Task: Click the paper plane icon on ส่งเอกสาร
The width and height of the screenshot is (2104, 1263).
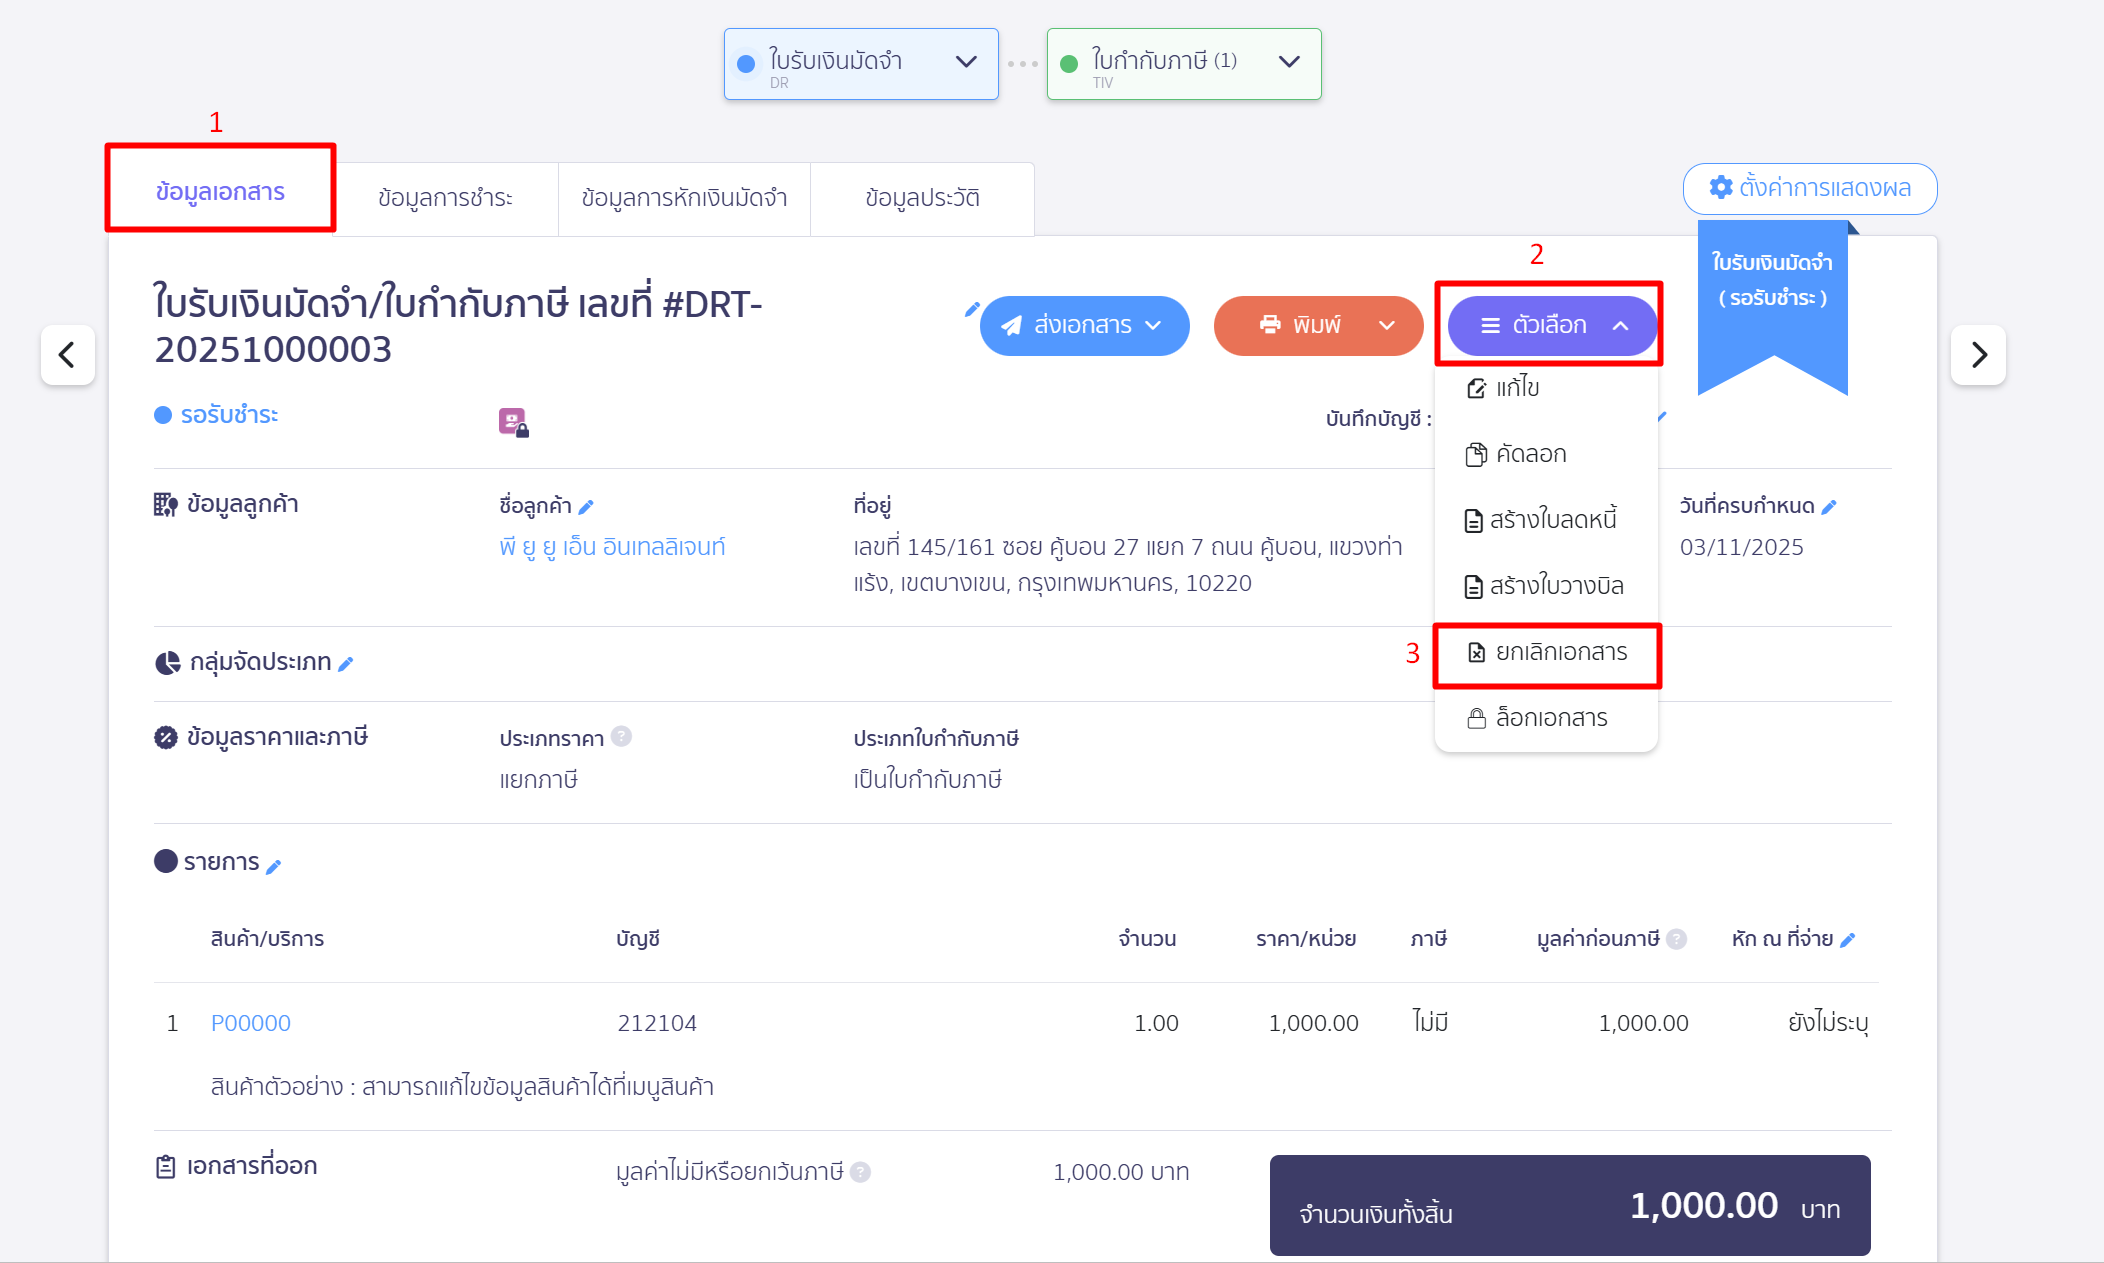Action: tap(1012, 325)
